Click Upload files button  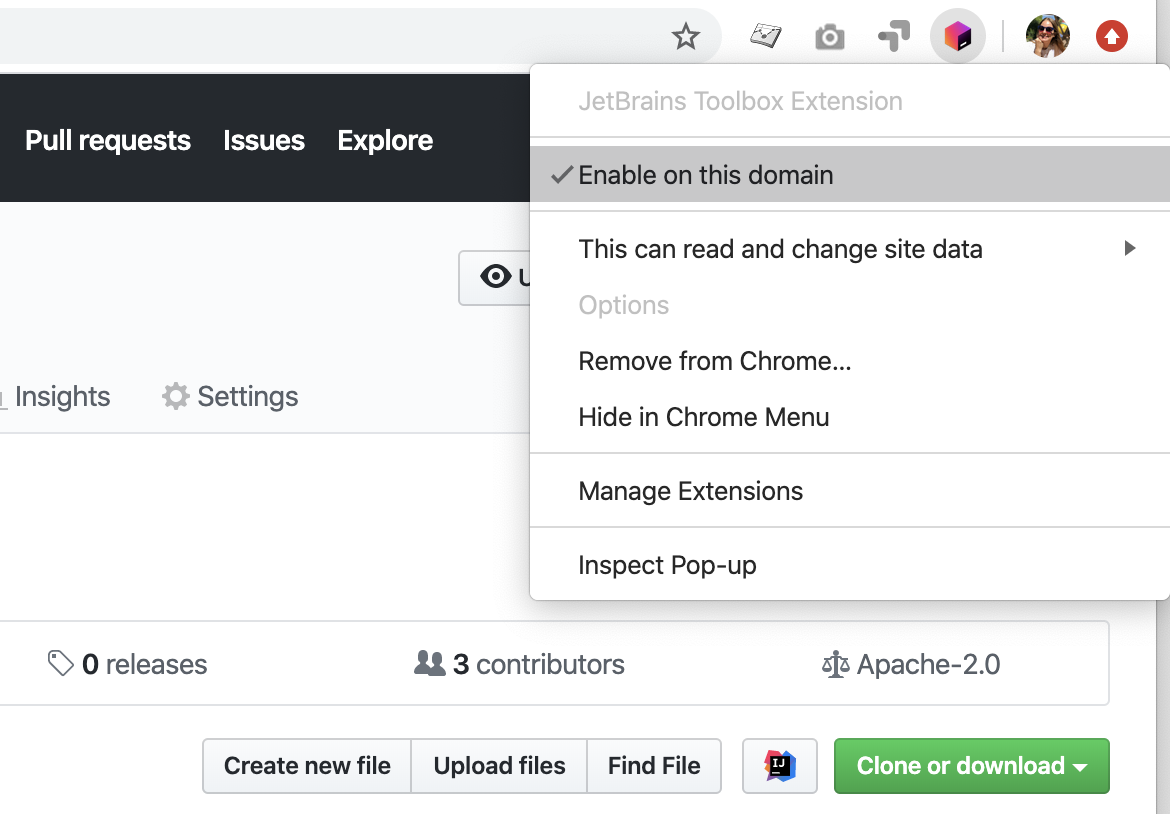499,766
